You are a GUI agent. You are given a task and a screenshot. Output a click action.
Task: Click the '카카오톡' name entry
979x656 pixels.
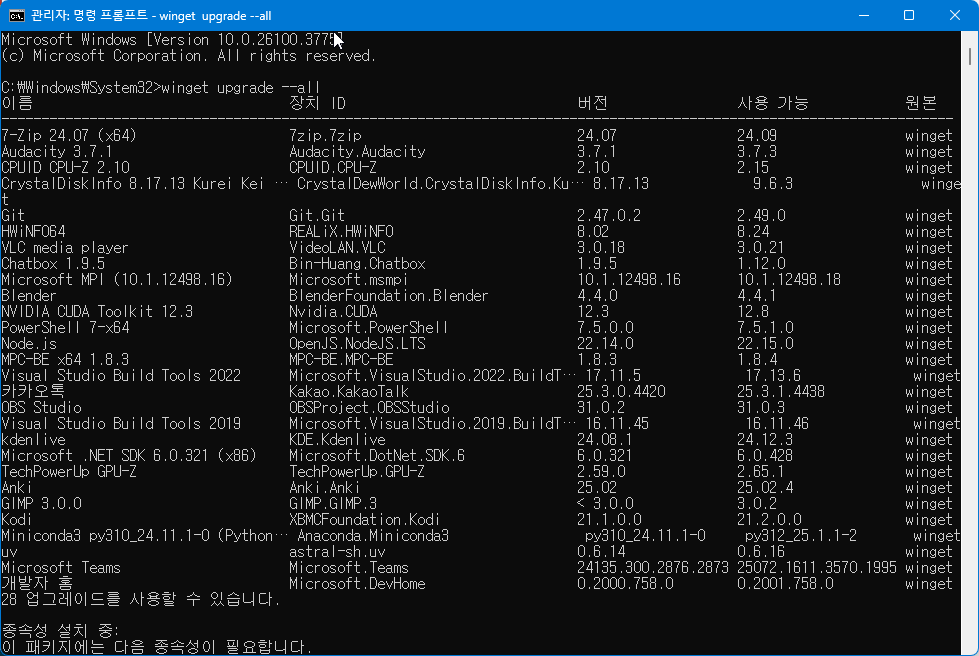[x=33, y=392]
